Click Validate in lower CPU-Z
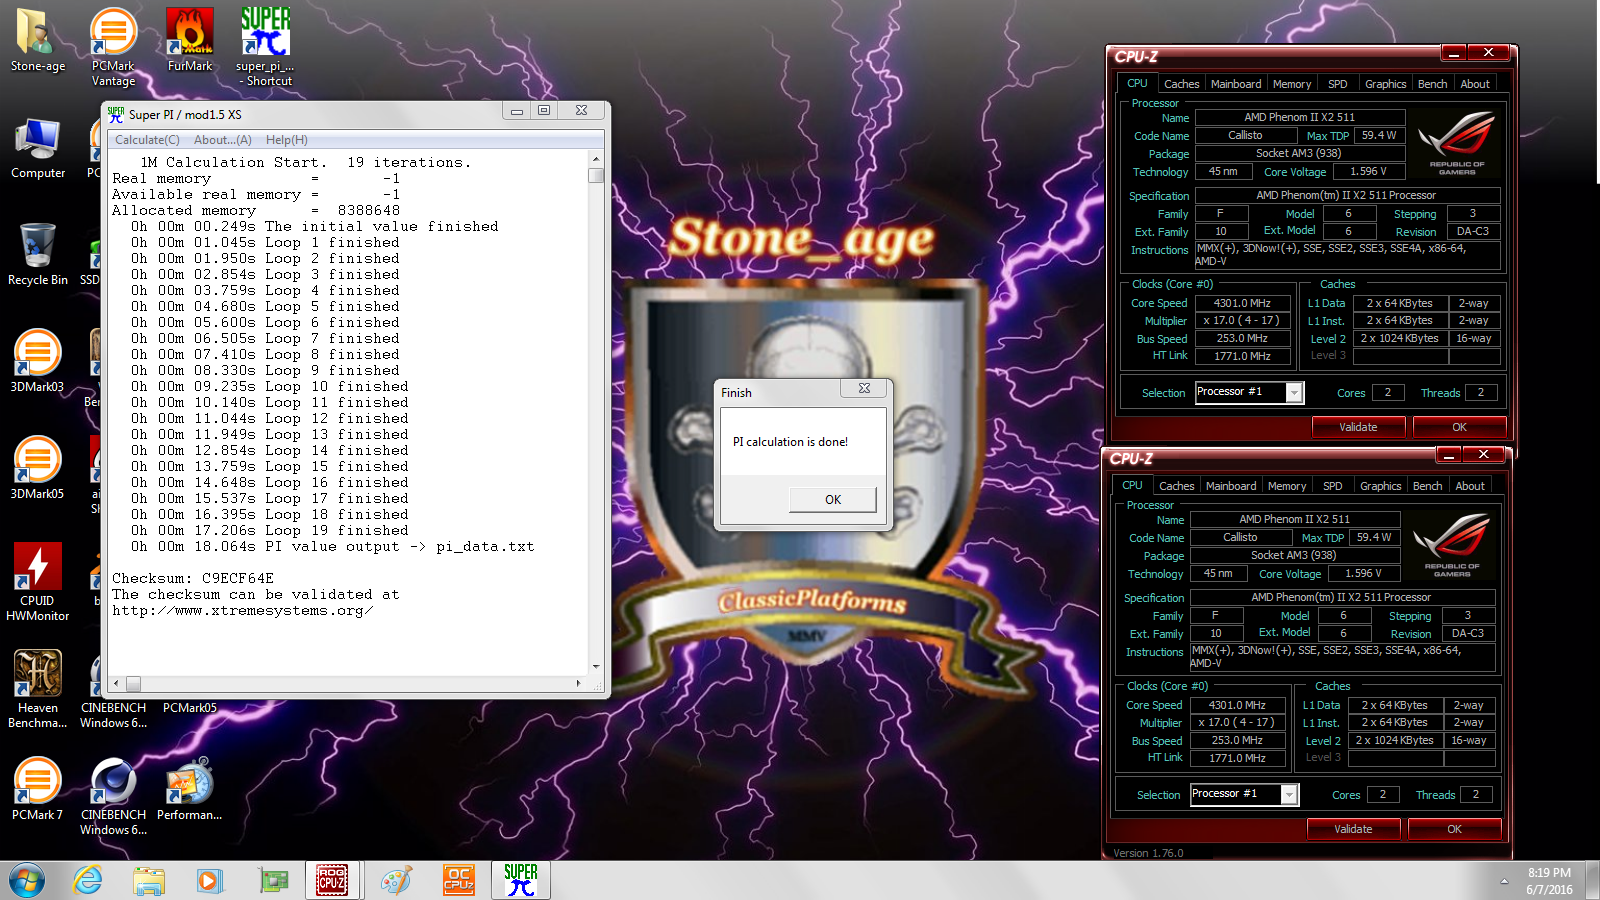This screenshot has height=900, width=1600. [x=1353, y=829]
